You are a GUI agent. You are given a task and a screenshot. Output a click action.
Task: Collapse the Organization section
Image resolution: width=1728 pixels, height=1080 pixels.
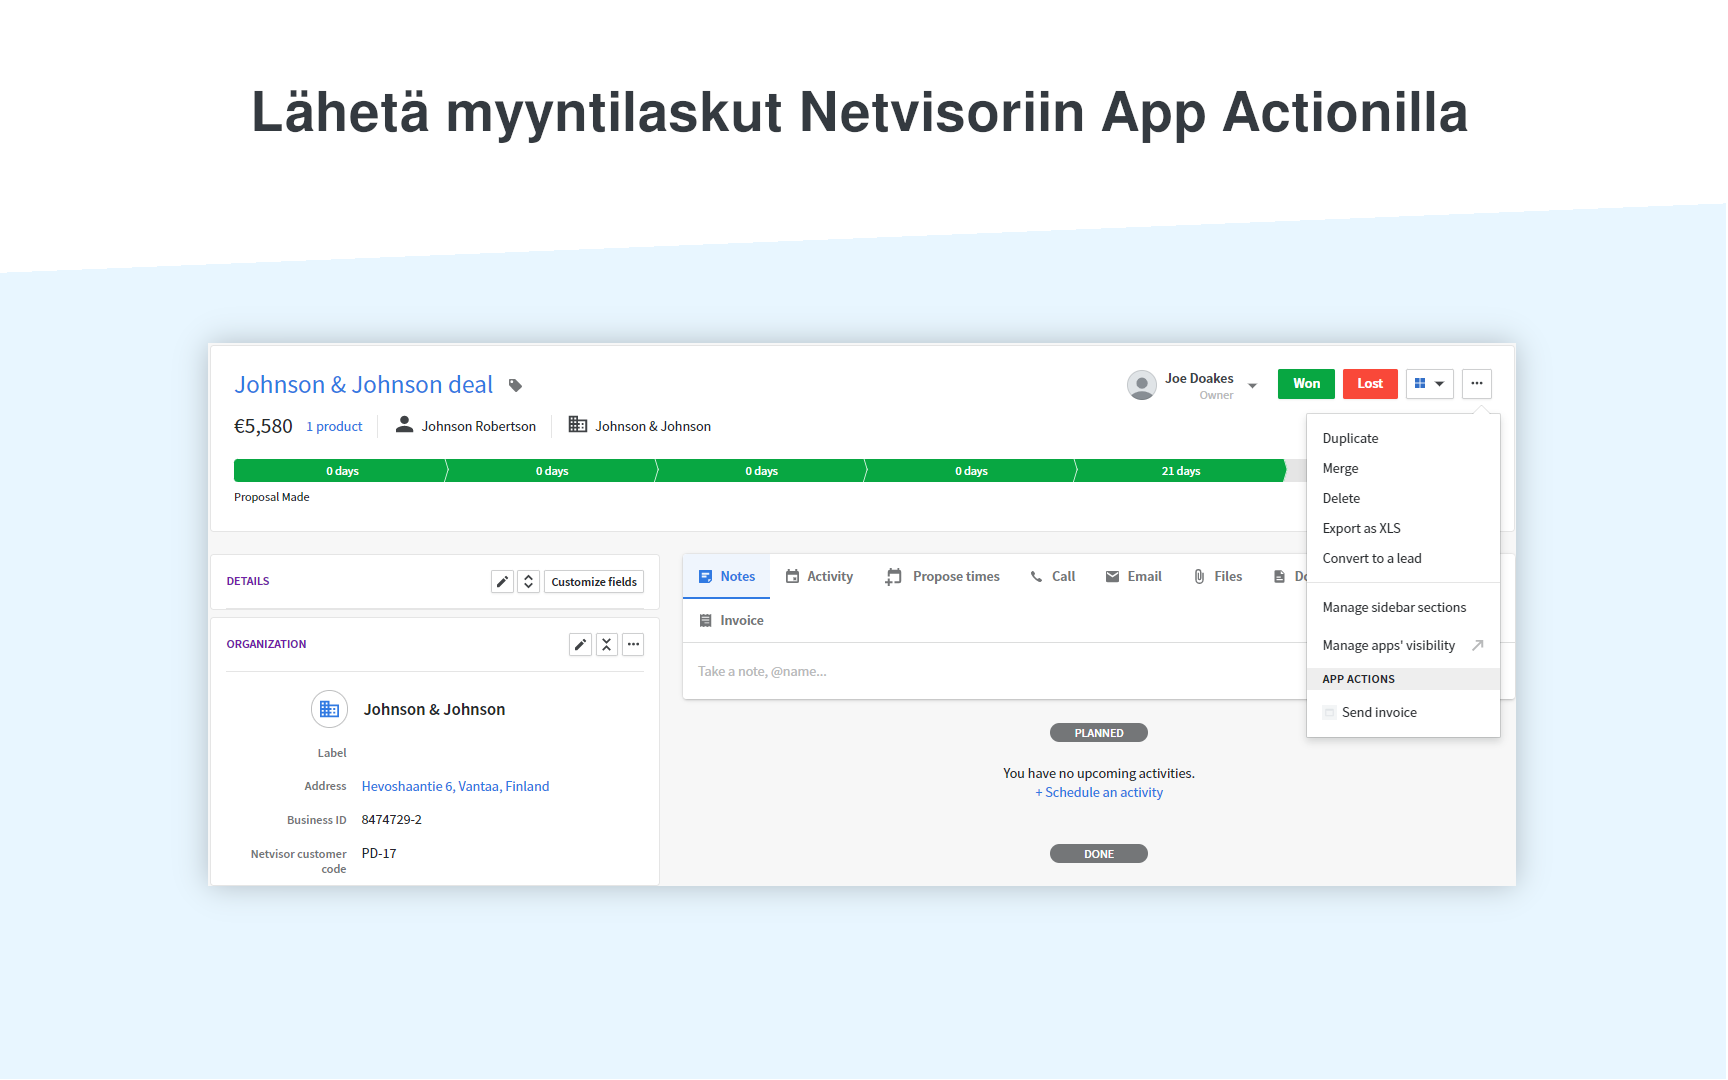(606, 645)
